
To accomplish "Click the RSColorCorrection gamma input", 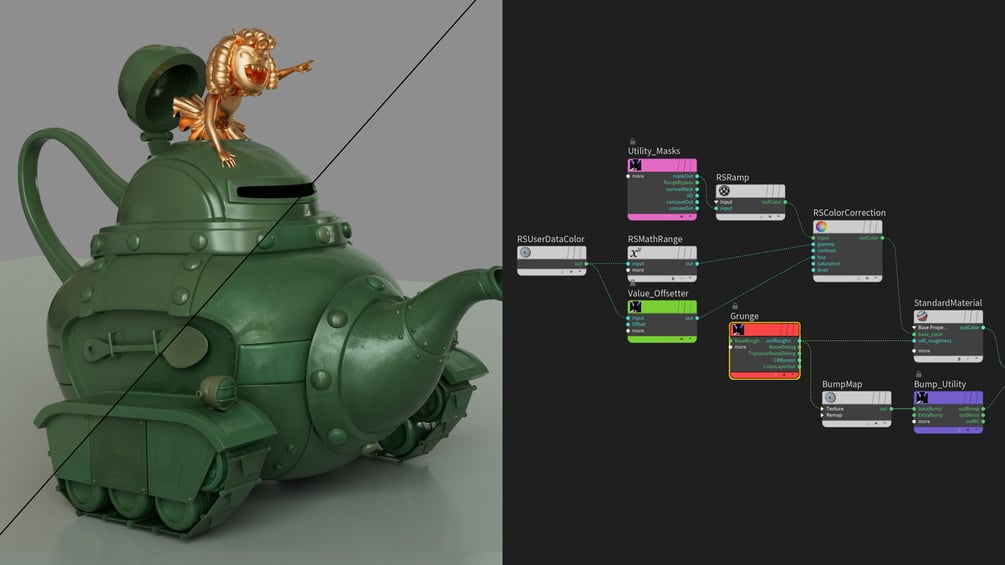I will coord(814,244).
